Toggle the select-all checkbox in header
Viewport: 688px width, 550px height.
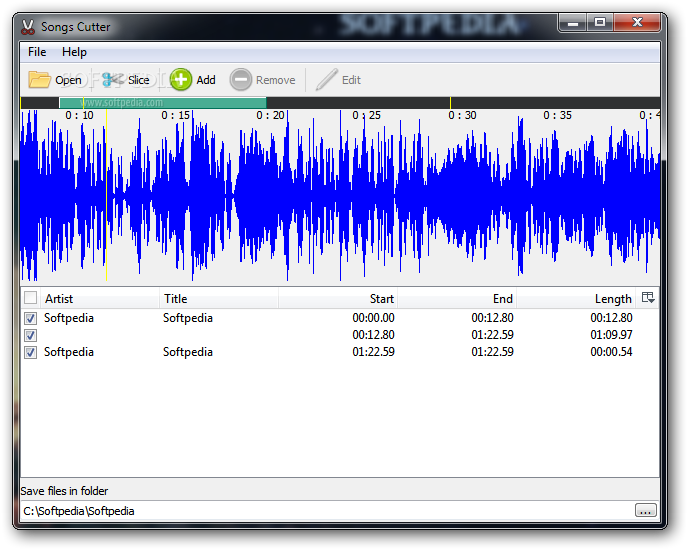[30, 298]
